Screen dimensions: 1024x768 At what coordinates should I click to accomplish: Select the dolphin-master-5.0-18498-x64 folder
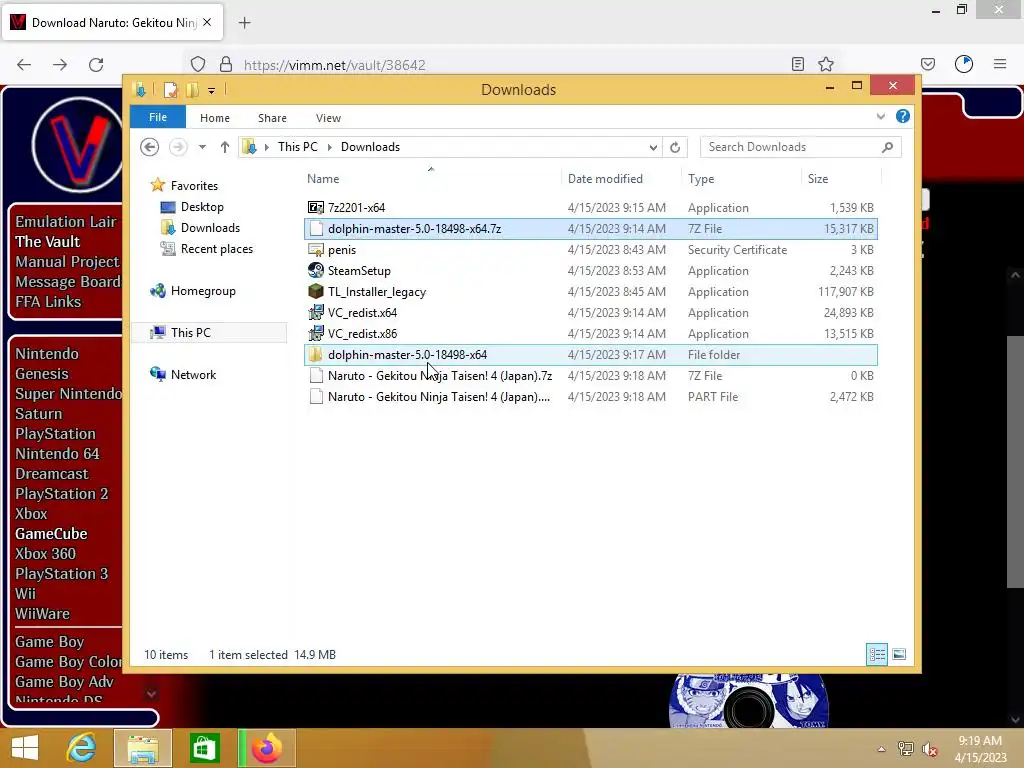pyautogui.click(x=590, y=355)
